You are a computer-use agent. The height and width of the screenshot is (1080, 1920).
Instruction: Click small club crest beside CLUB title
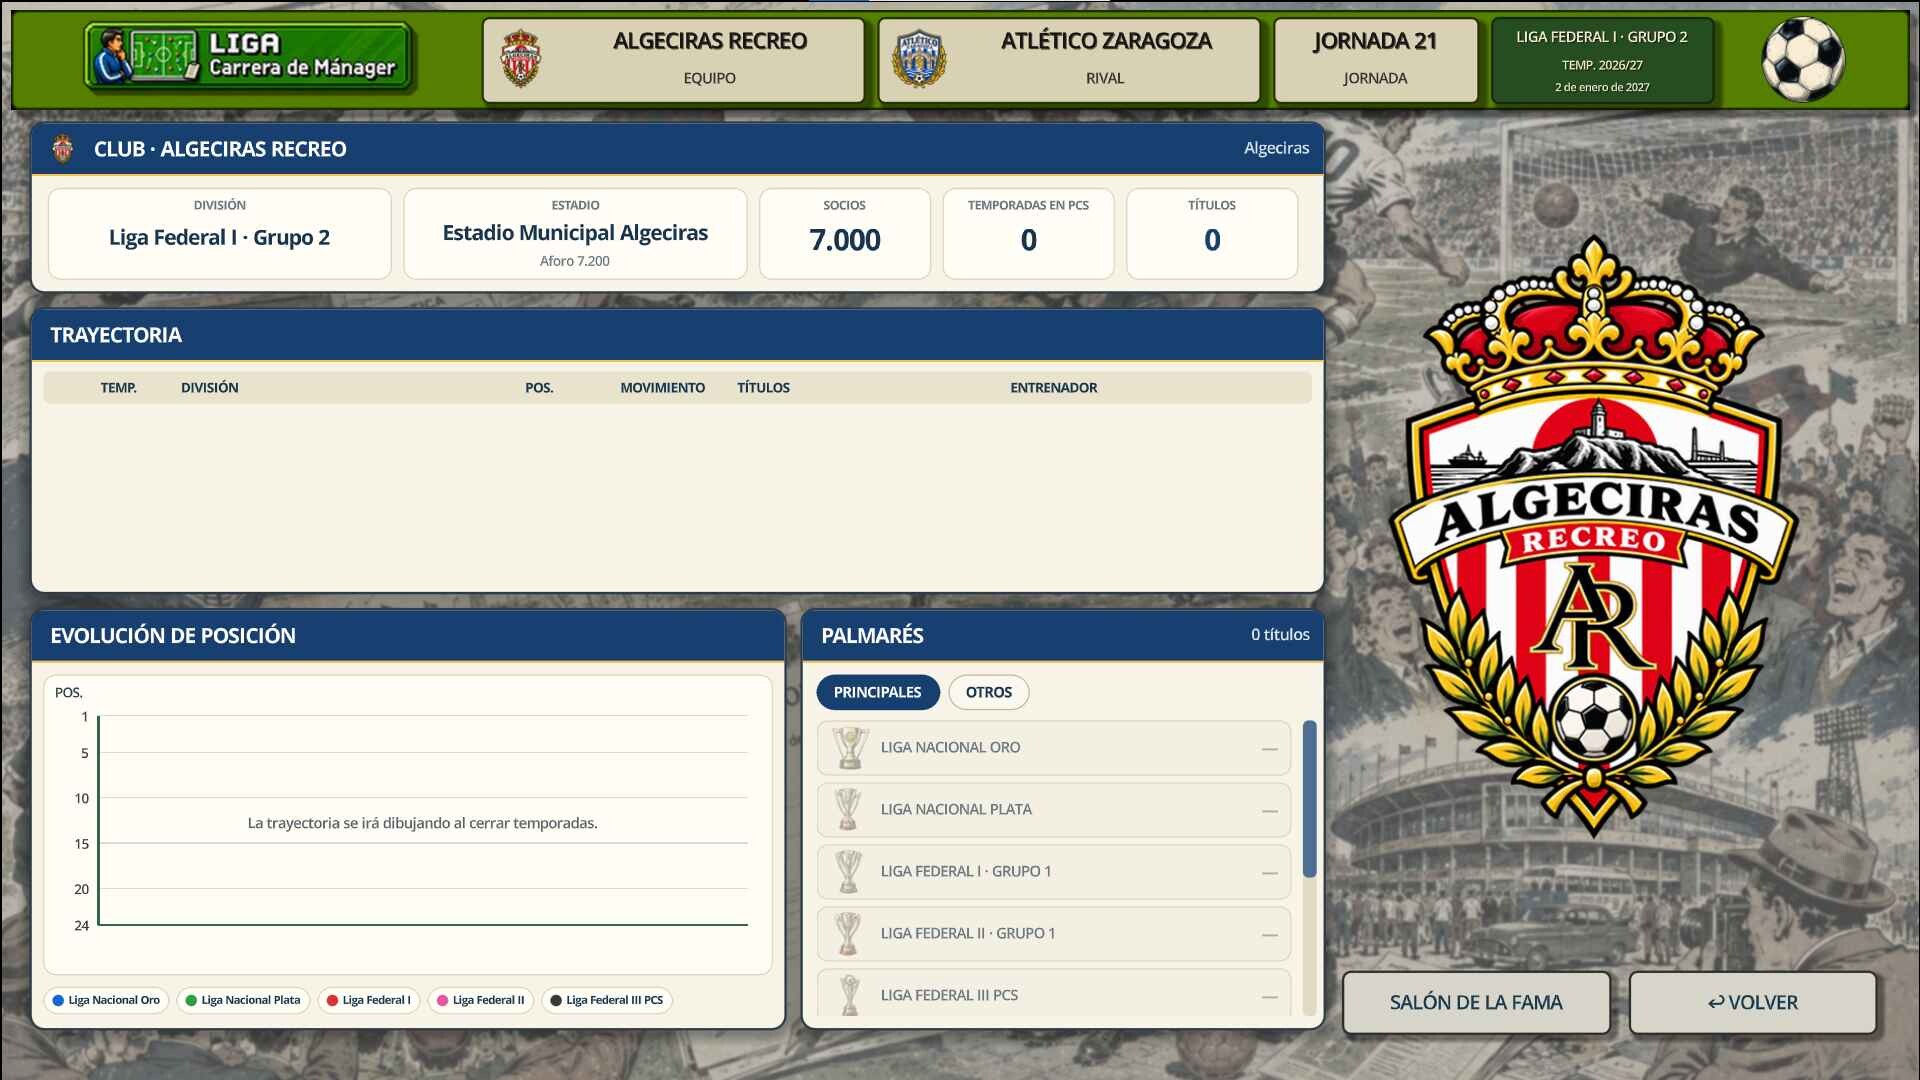(x=63, y=149)
